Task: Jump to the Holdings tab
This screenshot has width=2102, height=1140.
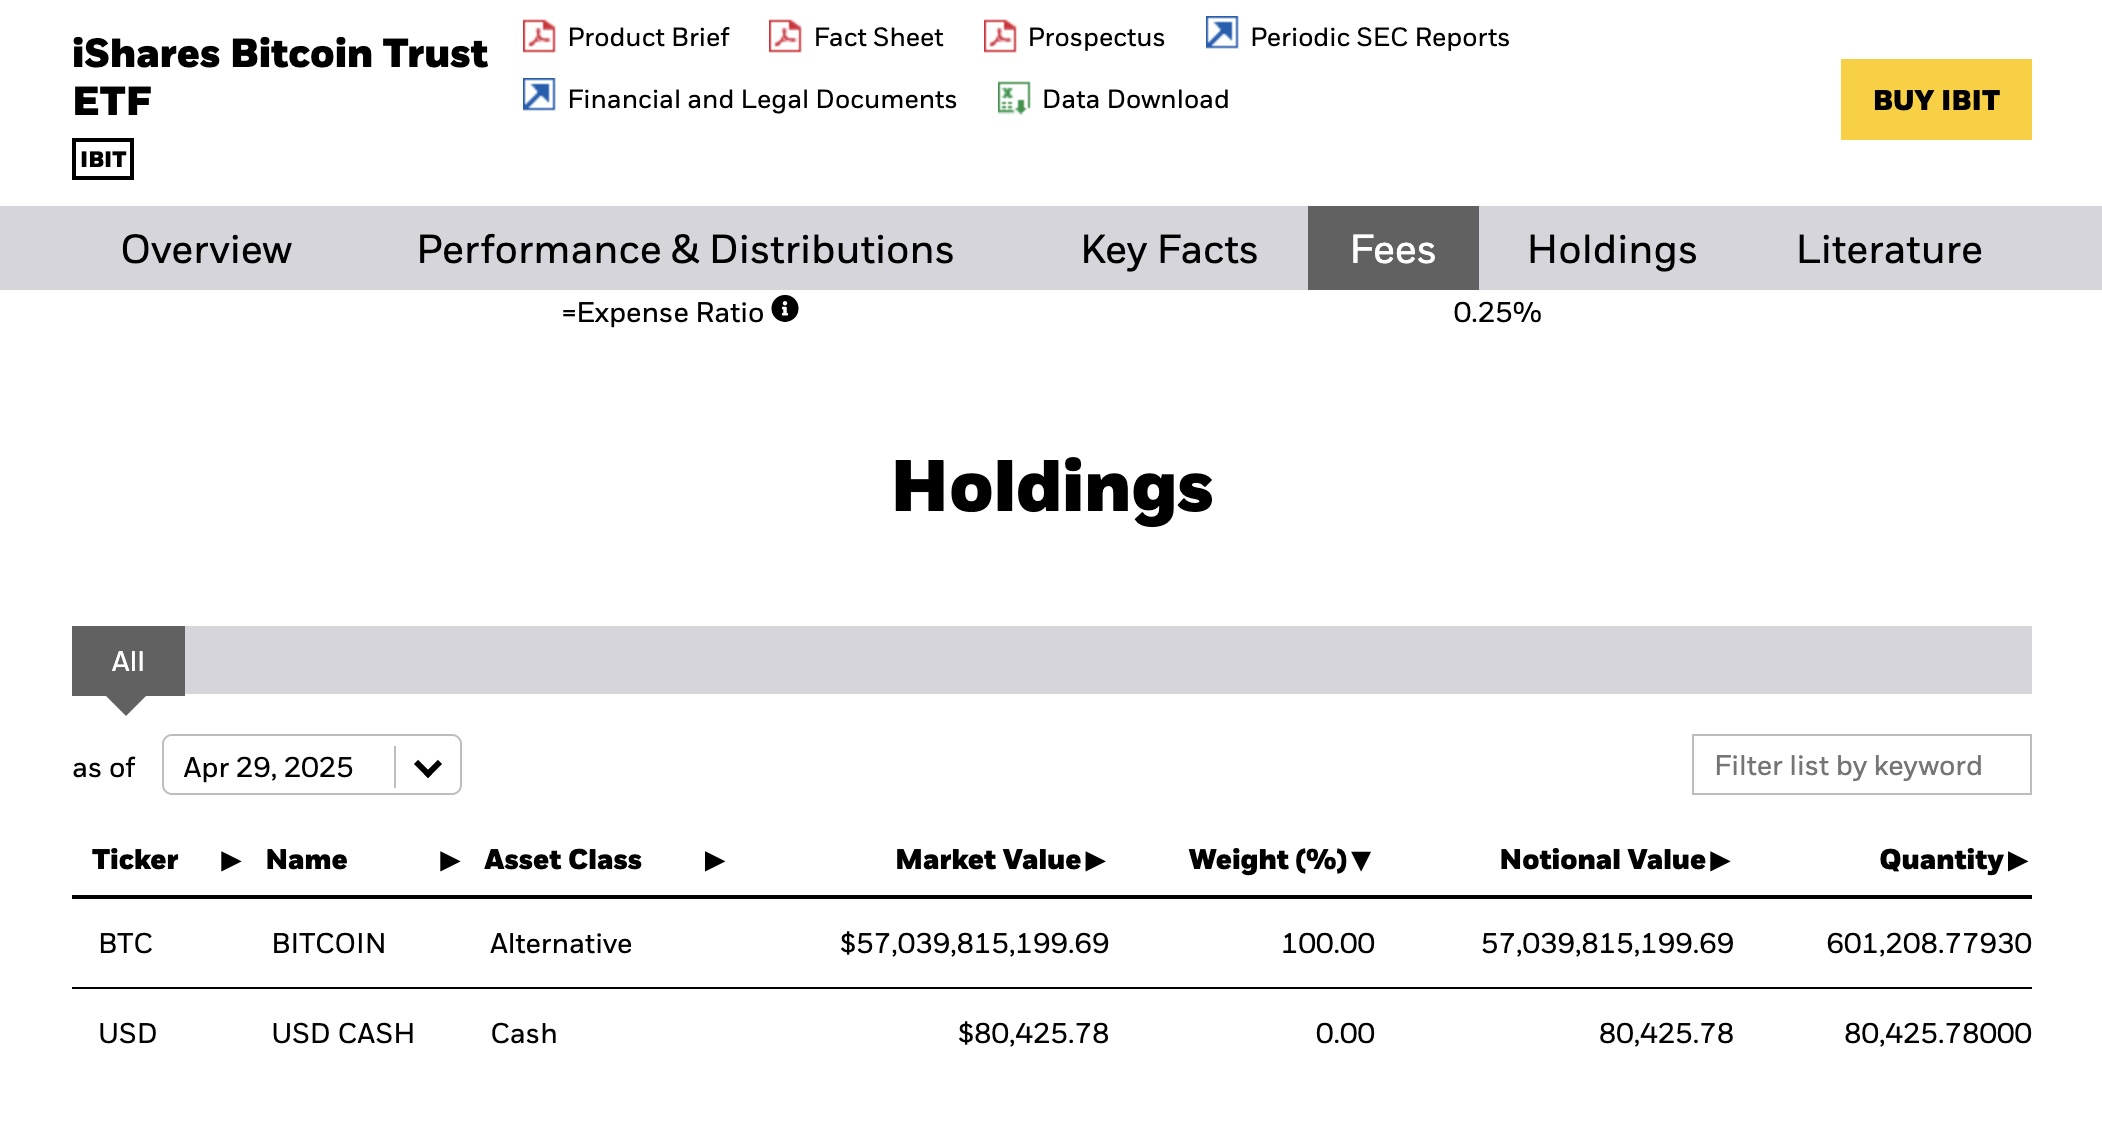Action: coord(1612,249)
